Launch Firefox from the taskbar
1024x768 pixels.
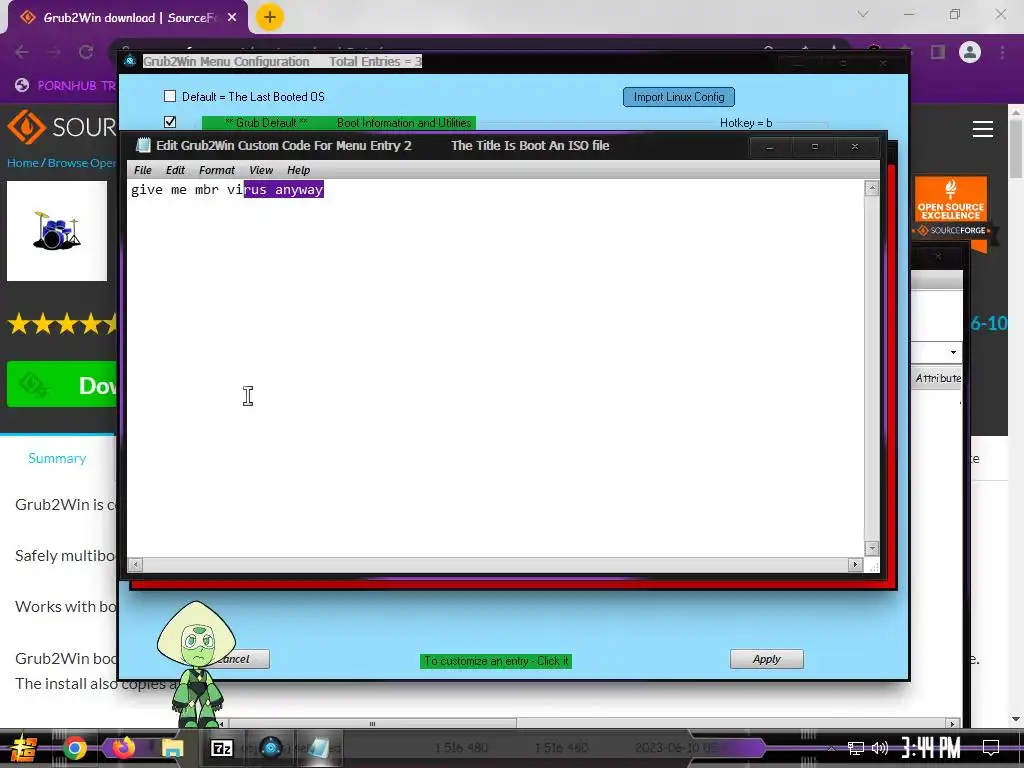coord(123,748)
